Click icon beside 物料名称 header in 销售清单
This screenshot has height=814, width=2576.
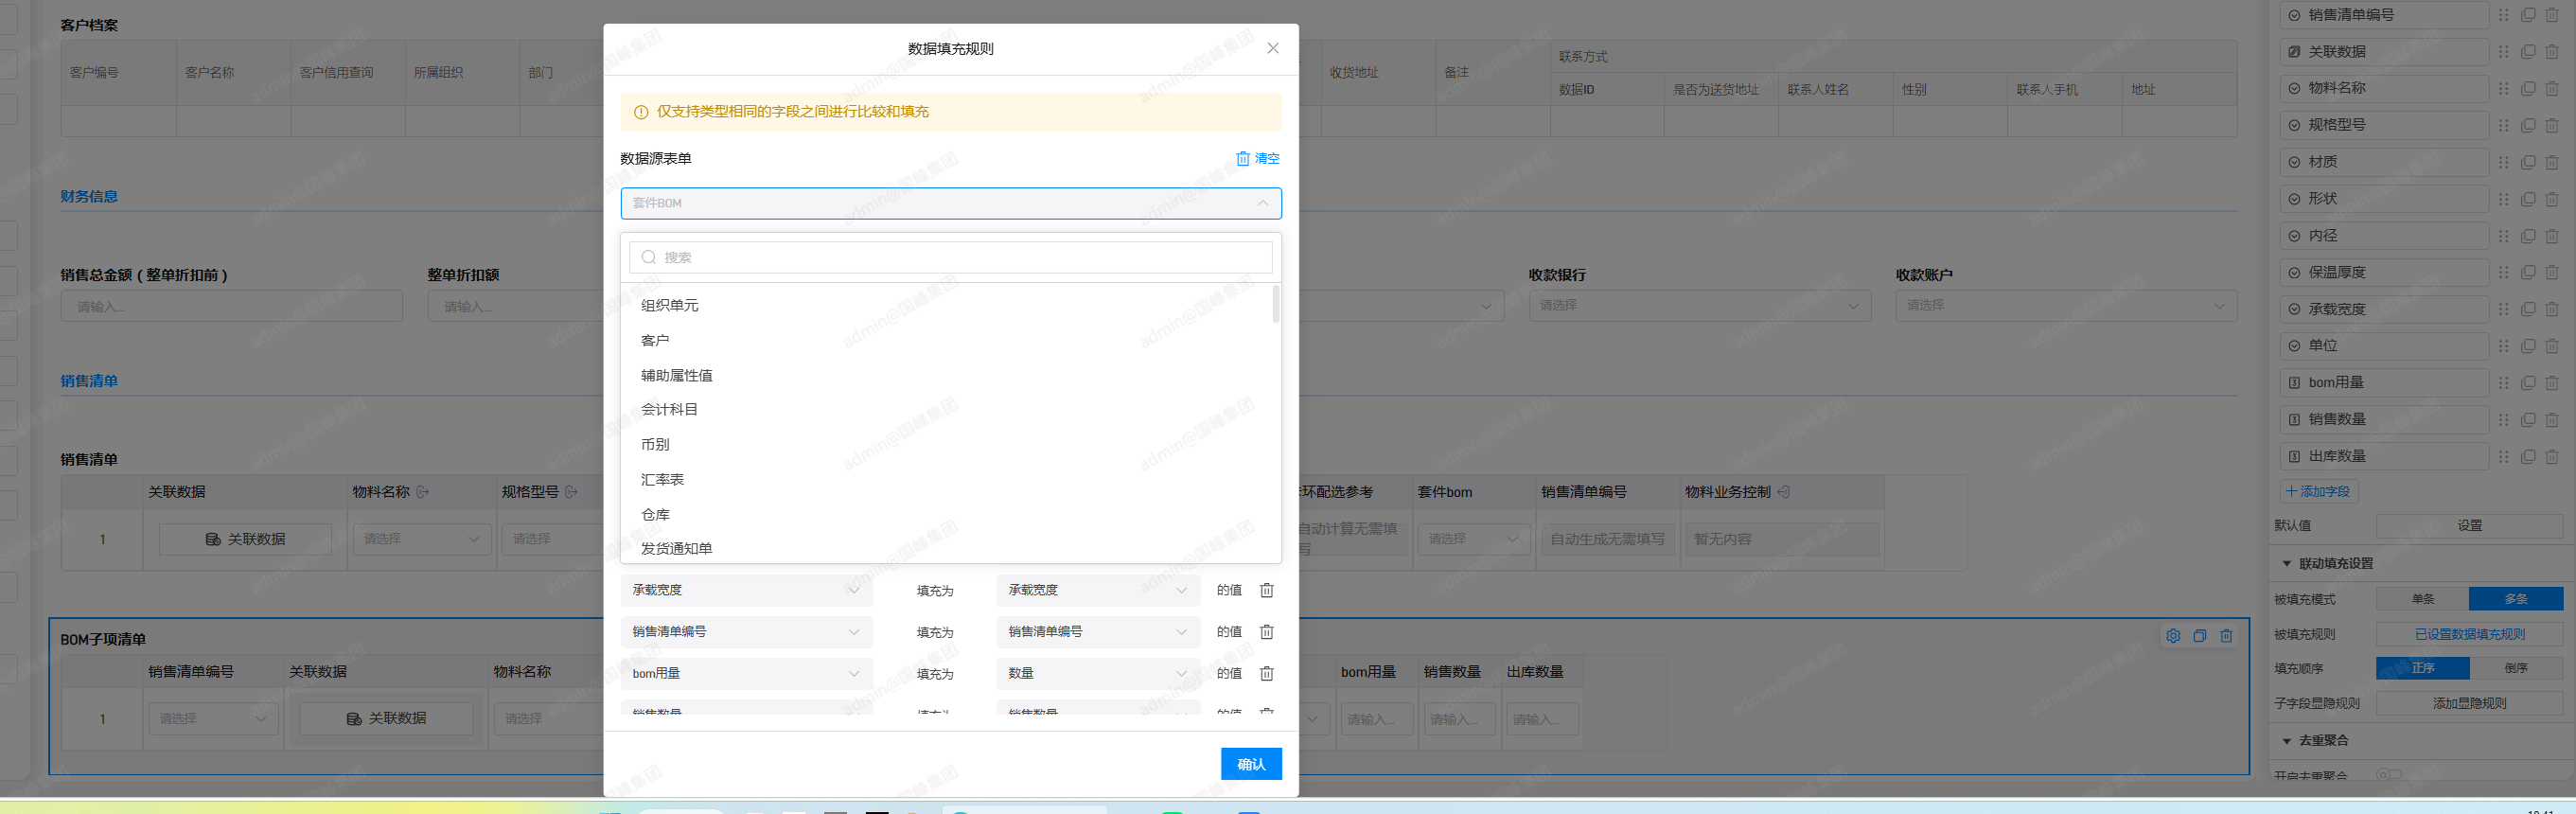pos(423,492)
